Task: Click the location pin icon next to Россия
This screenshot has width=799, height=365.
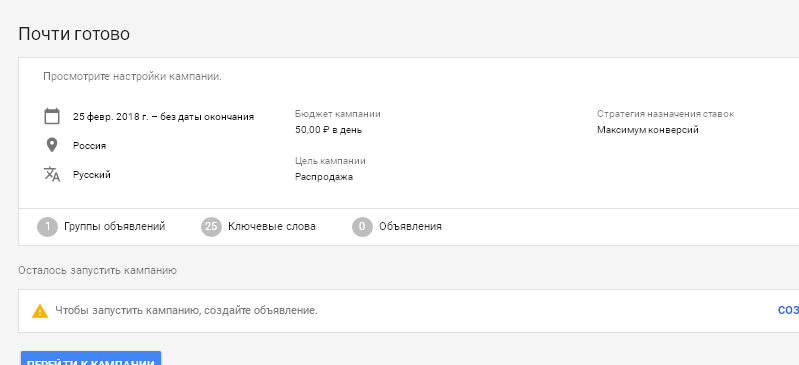Action: click(51, 145)
